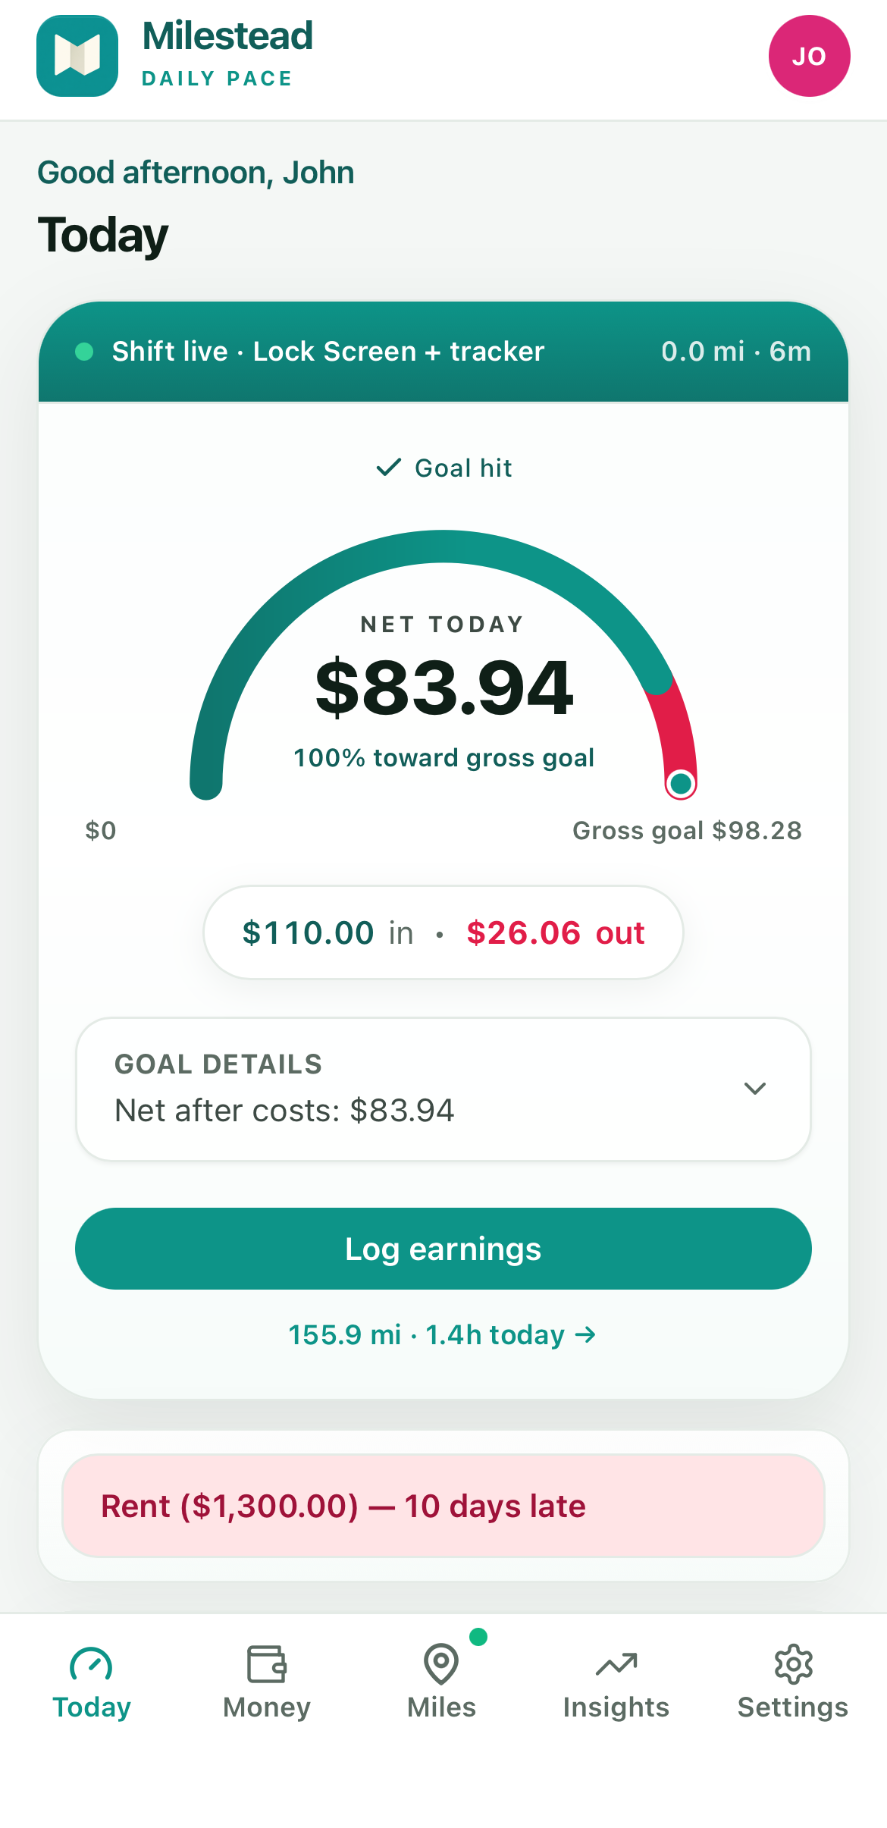Open the Money wallet icon

[267, 1664]
